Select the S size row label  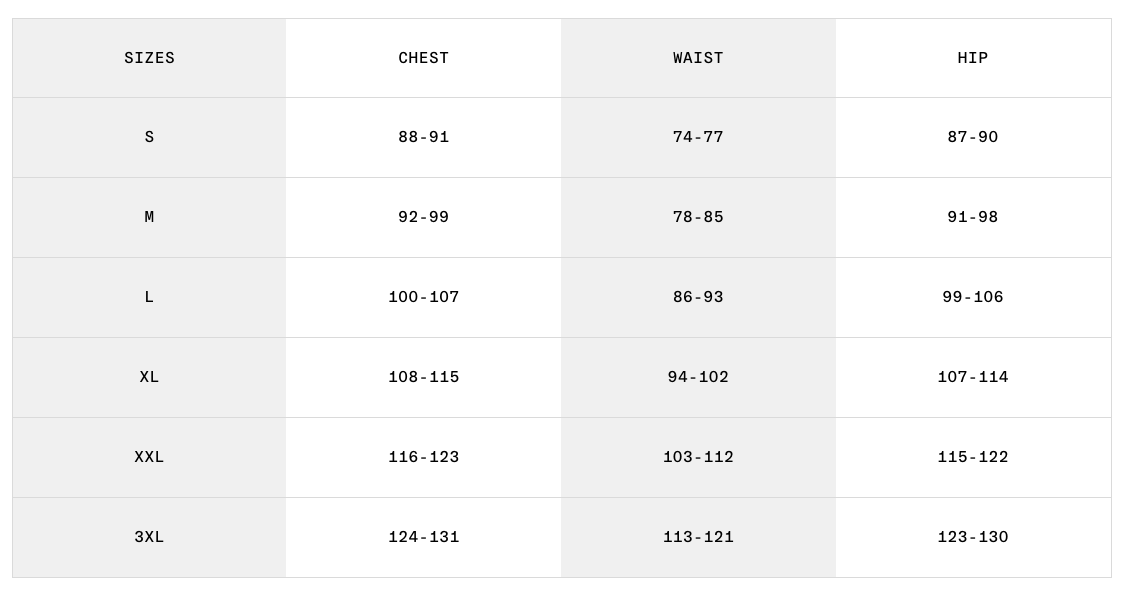tap(149, 137)
